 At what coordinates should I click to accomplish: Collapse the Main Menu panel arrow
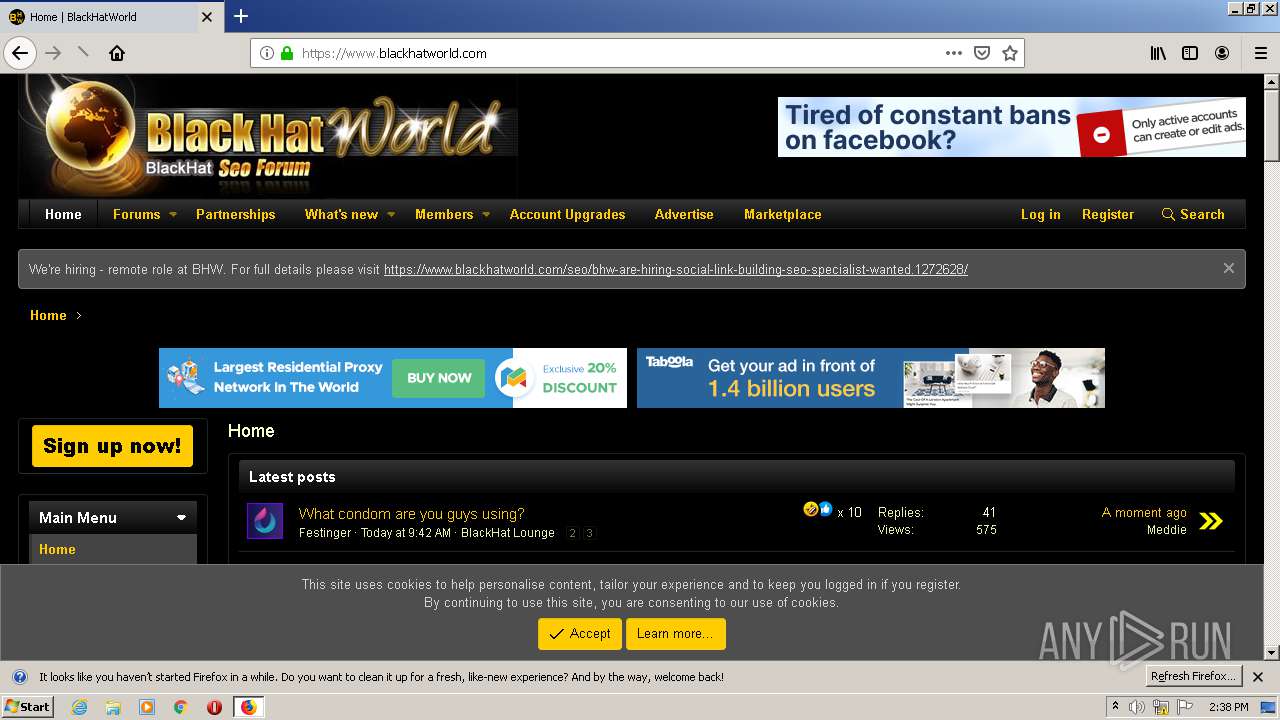point(181,518)
